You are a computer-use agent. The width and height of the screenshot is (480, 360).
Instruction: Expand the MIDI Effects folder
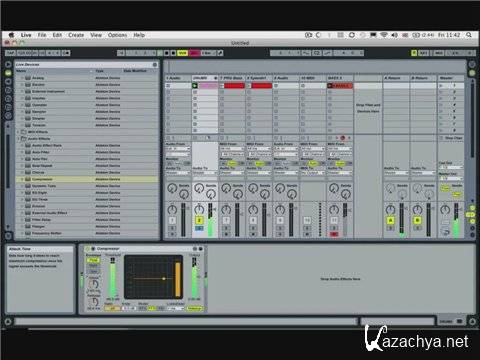click(19, 132)
